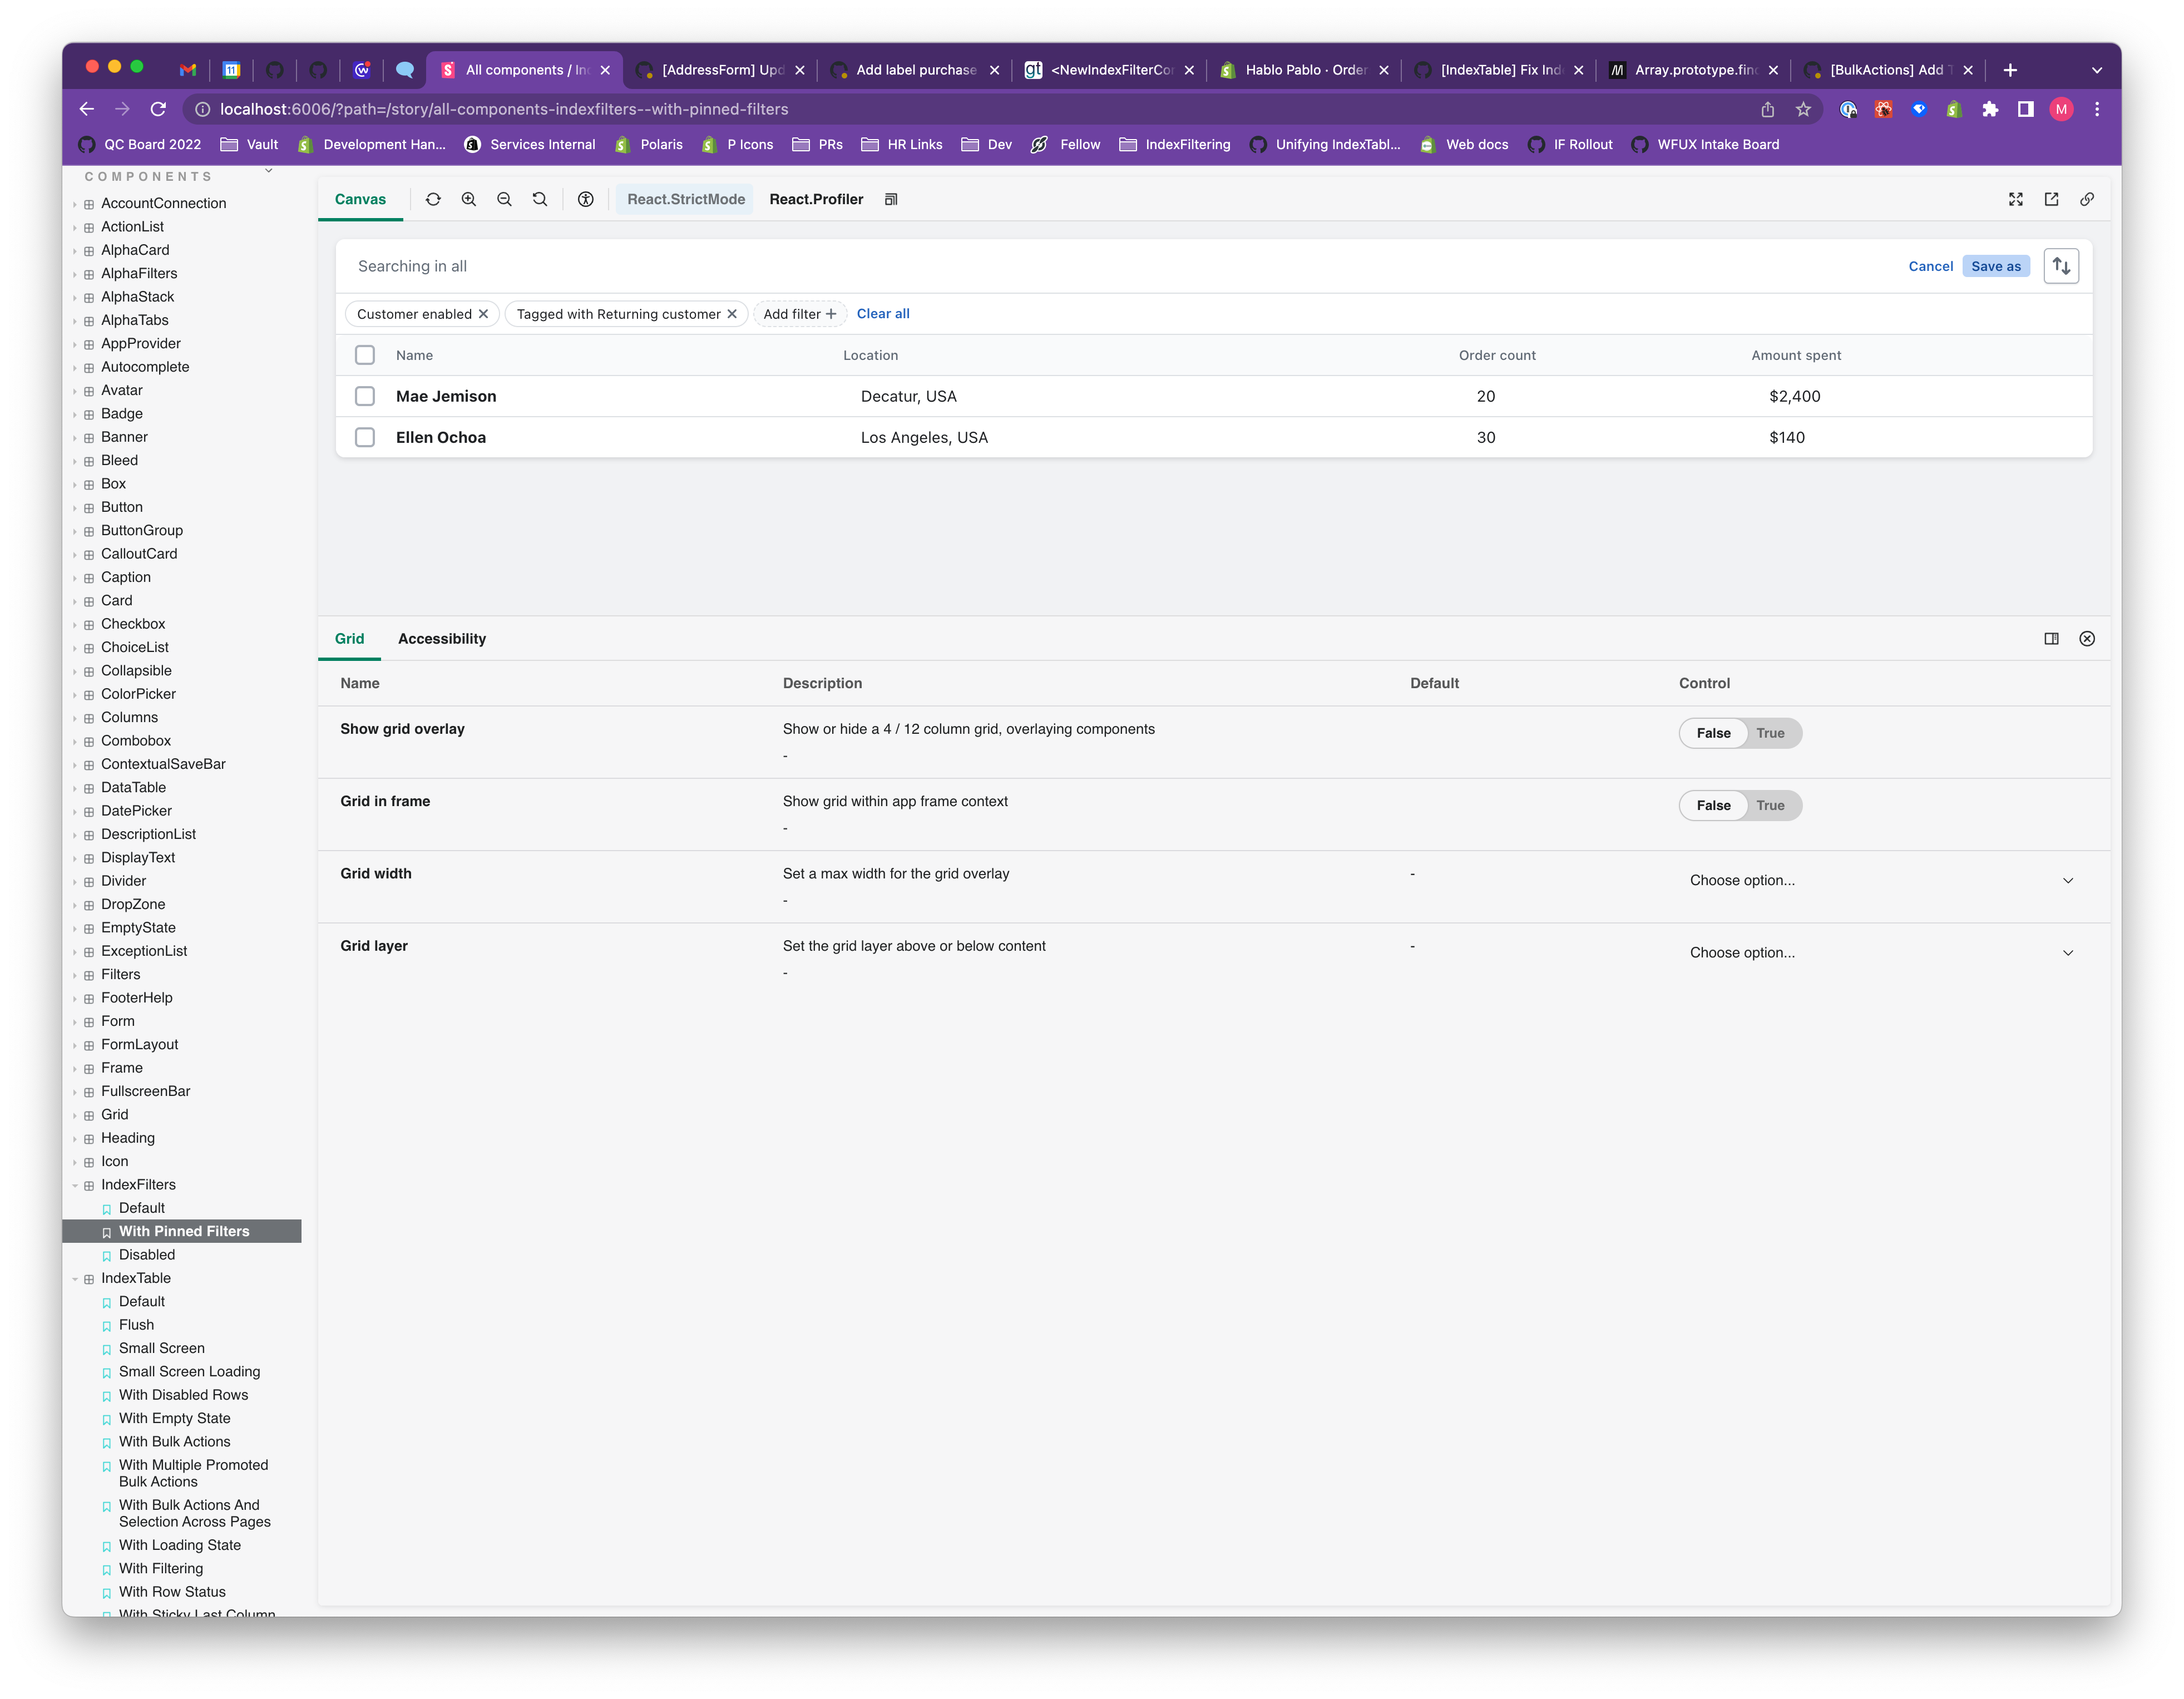Select the React.Profiler toolbar tab
Screen dimensions: 2184x1699
pyautogui.click(x=816, y=199)
